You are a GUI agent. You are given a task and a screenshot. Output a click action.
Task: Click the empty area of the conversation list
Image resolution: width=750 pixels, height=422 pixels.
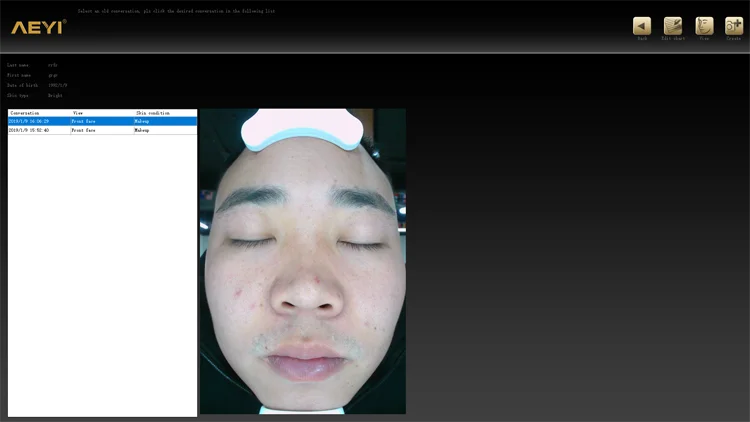pos(102,280)
